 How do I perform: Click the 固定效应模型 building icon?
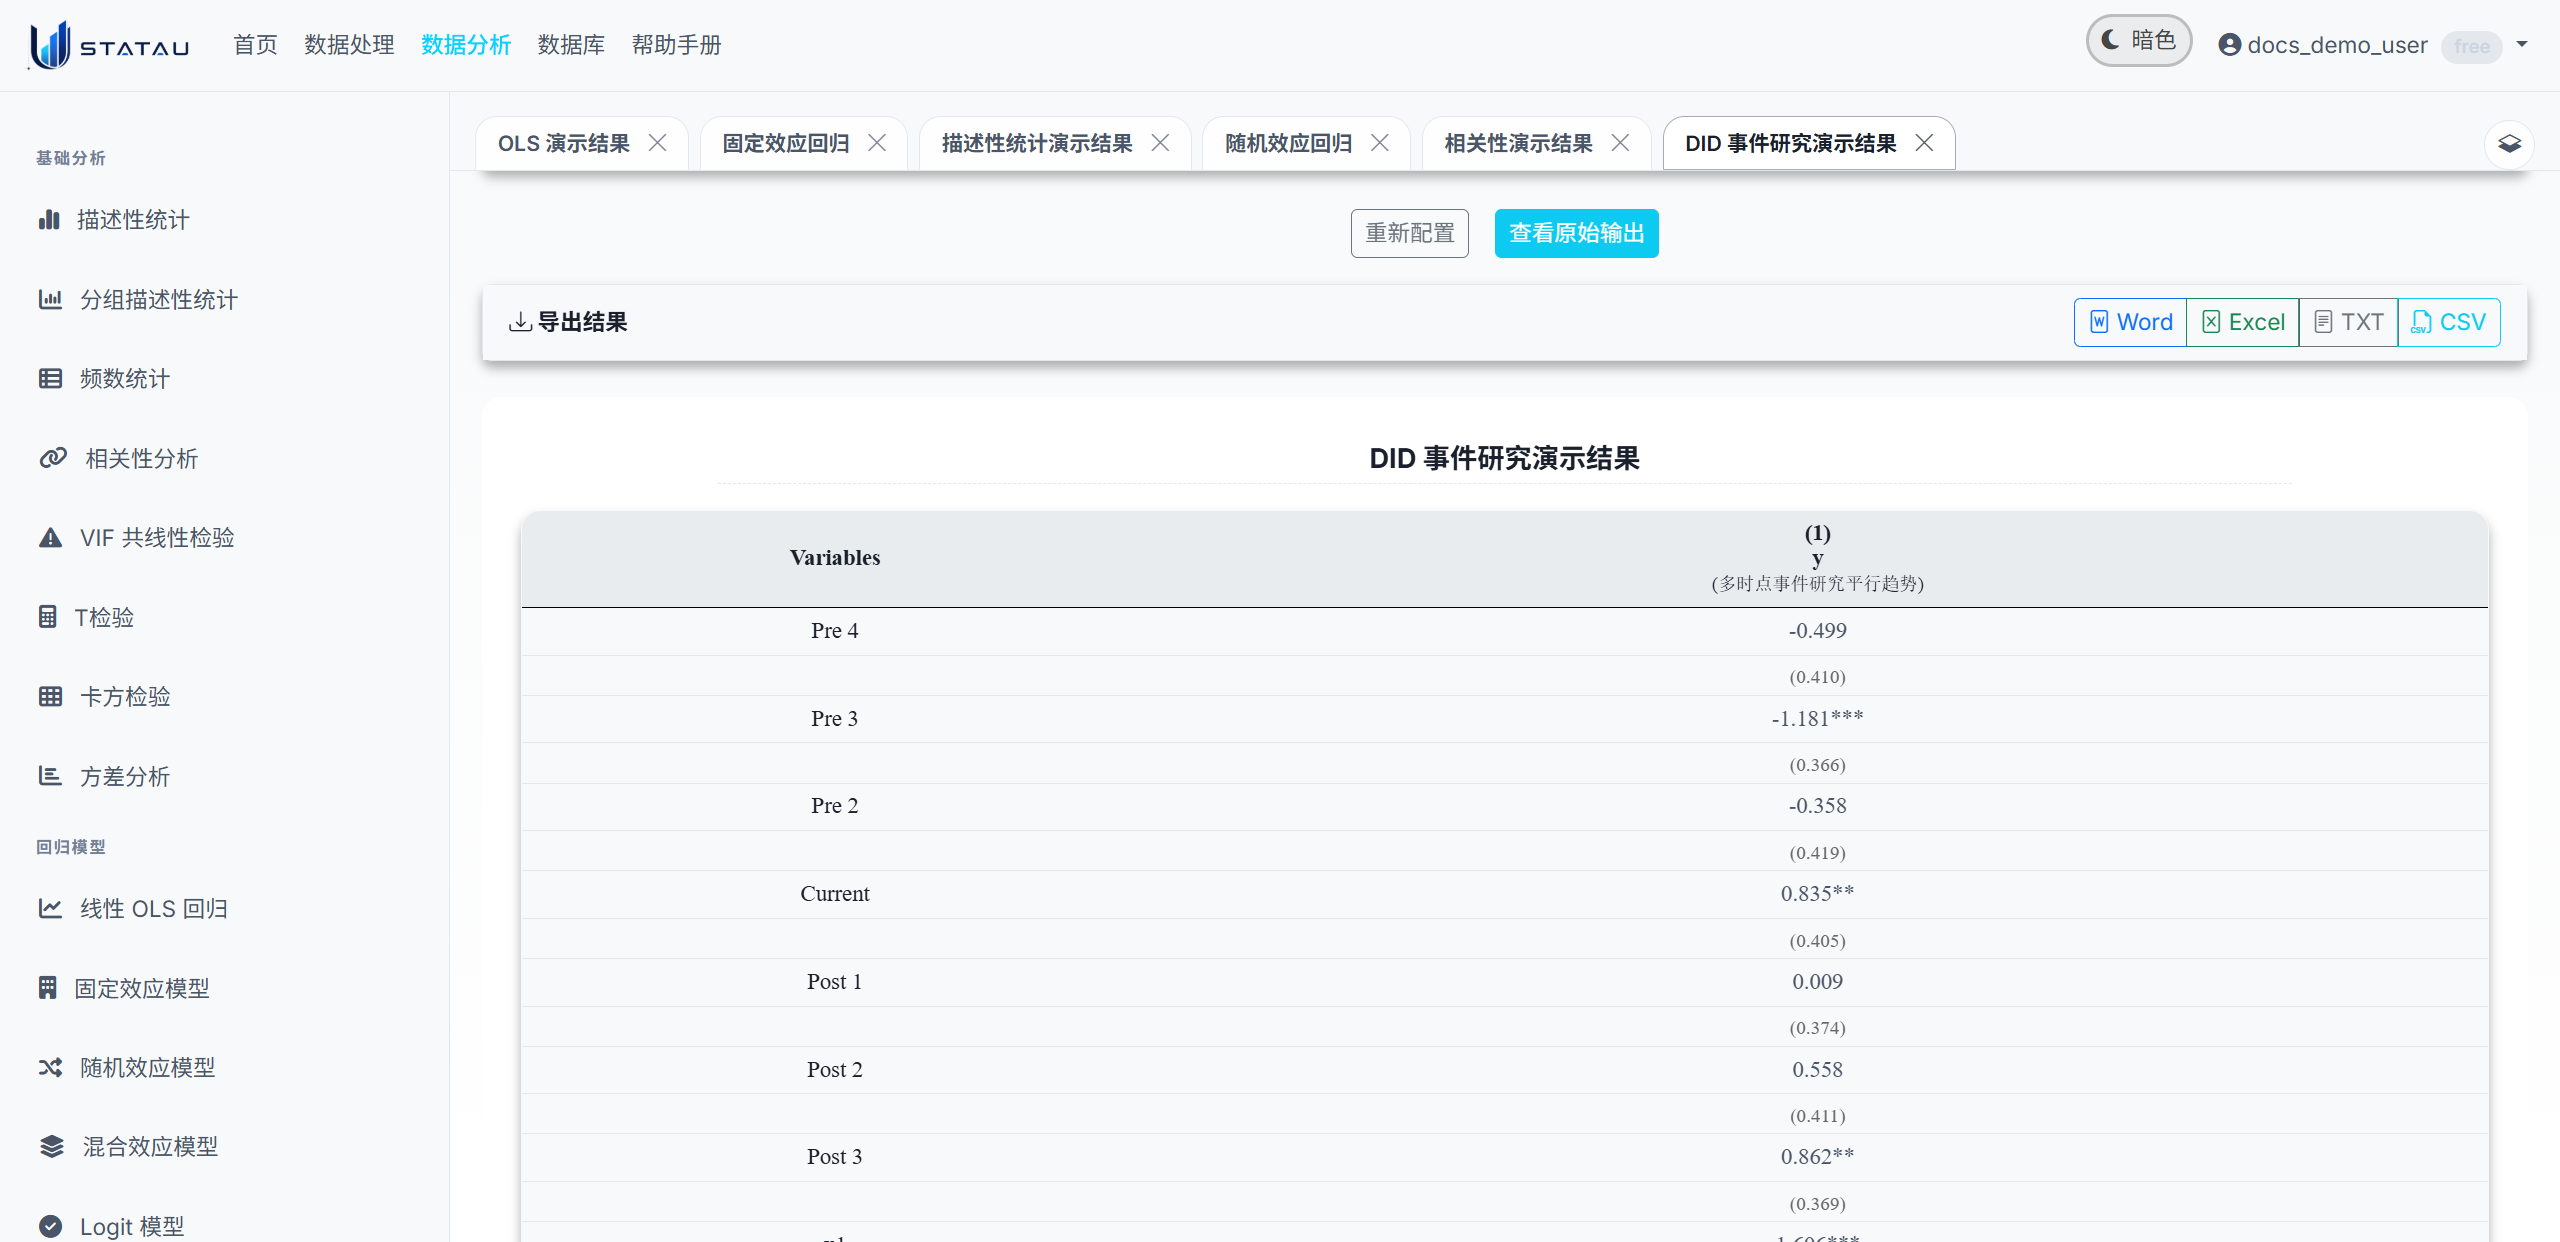coord(47,988)
